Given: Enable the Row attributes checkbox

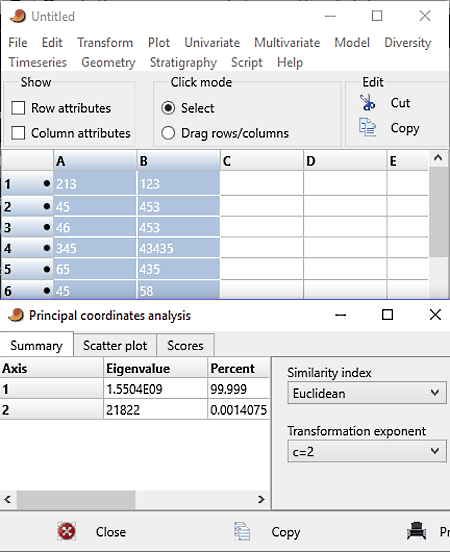Looking at the screenshot, I should (18, 108).
